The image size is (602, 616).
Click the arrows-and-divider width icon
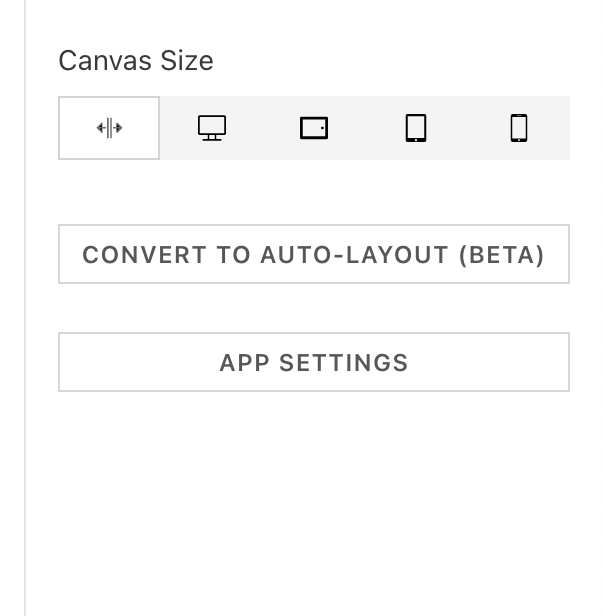click(x=109, y=128)
